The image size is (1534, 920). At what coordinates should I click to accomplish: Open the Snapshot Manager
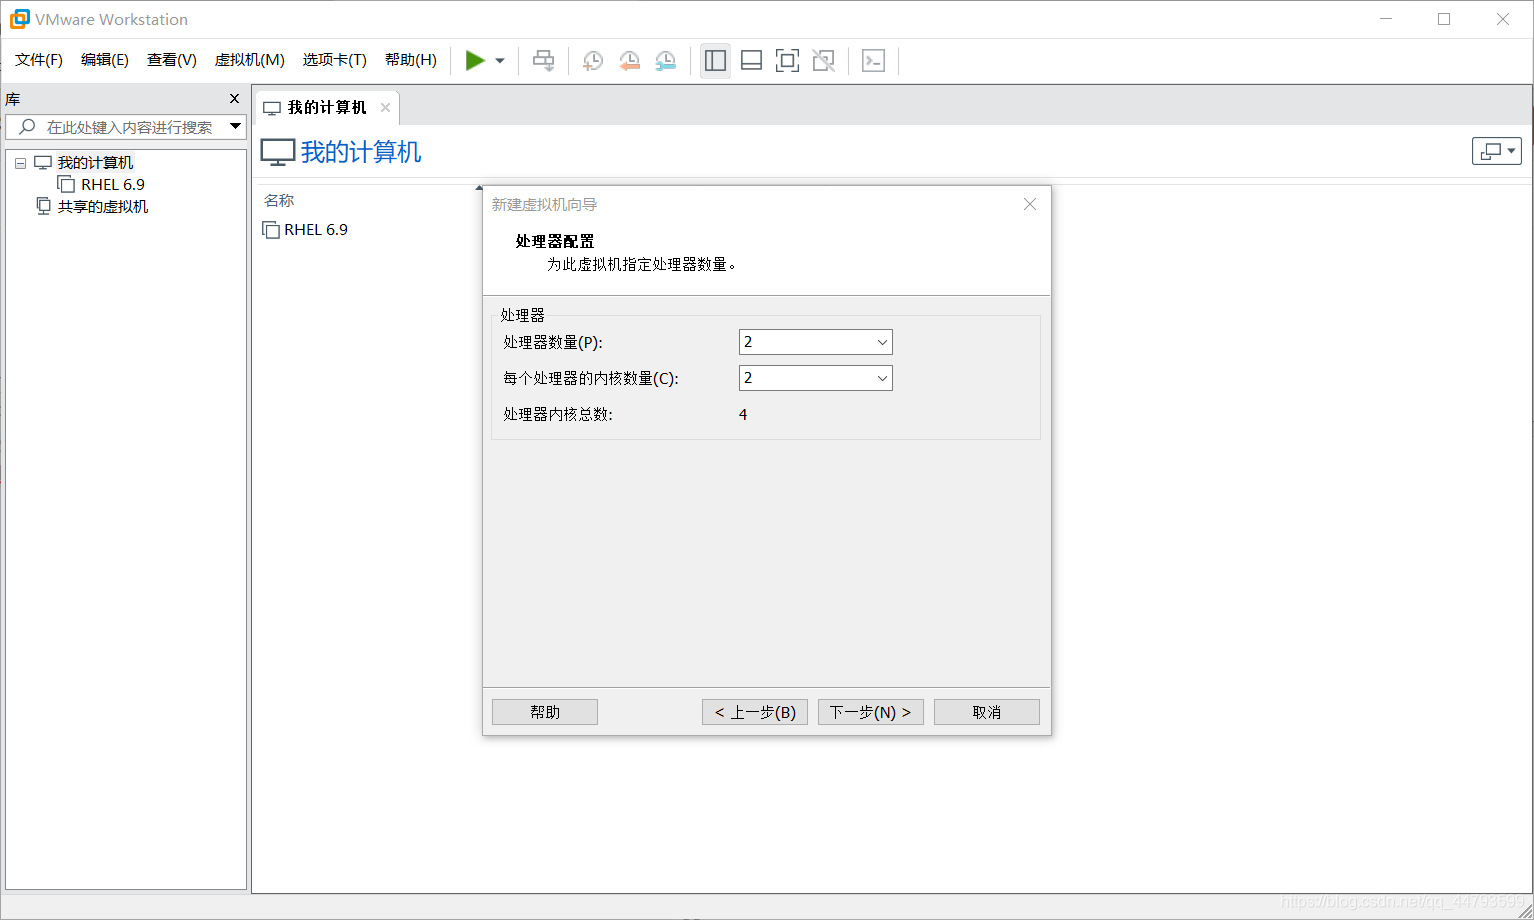pyautogui.click(x=665, y=60)
